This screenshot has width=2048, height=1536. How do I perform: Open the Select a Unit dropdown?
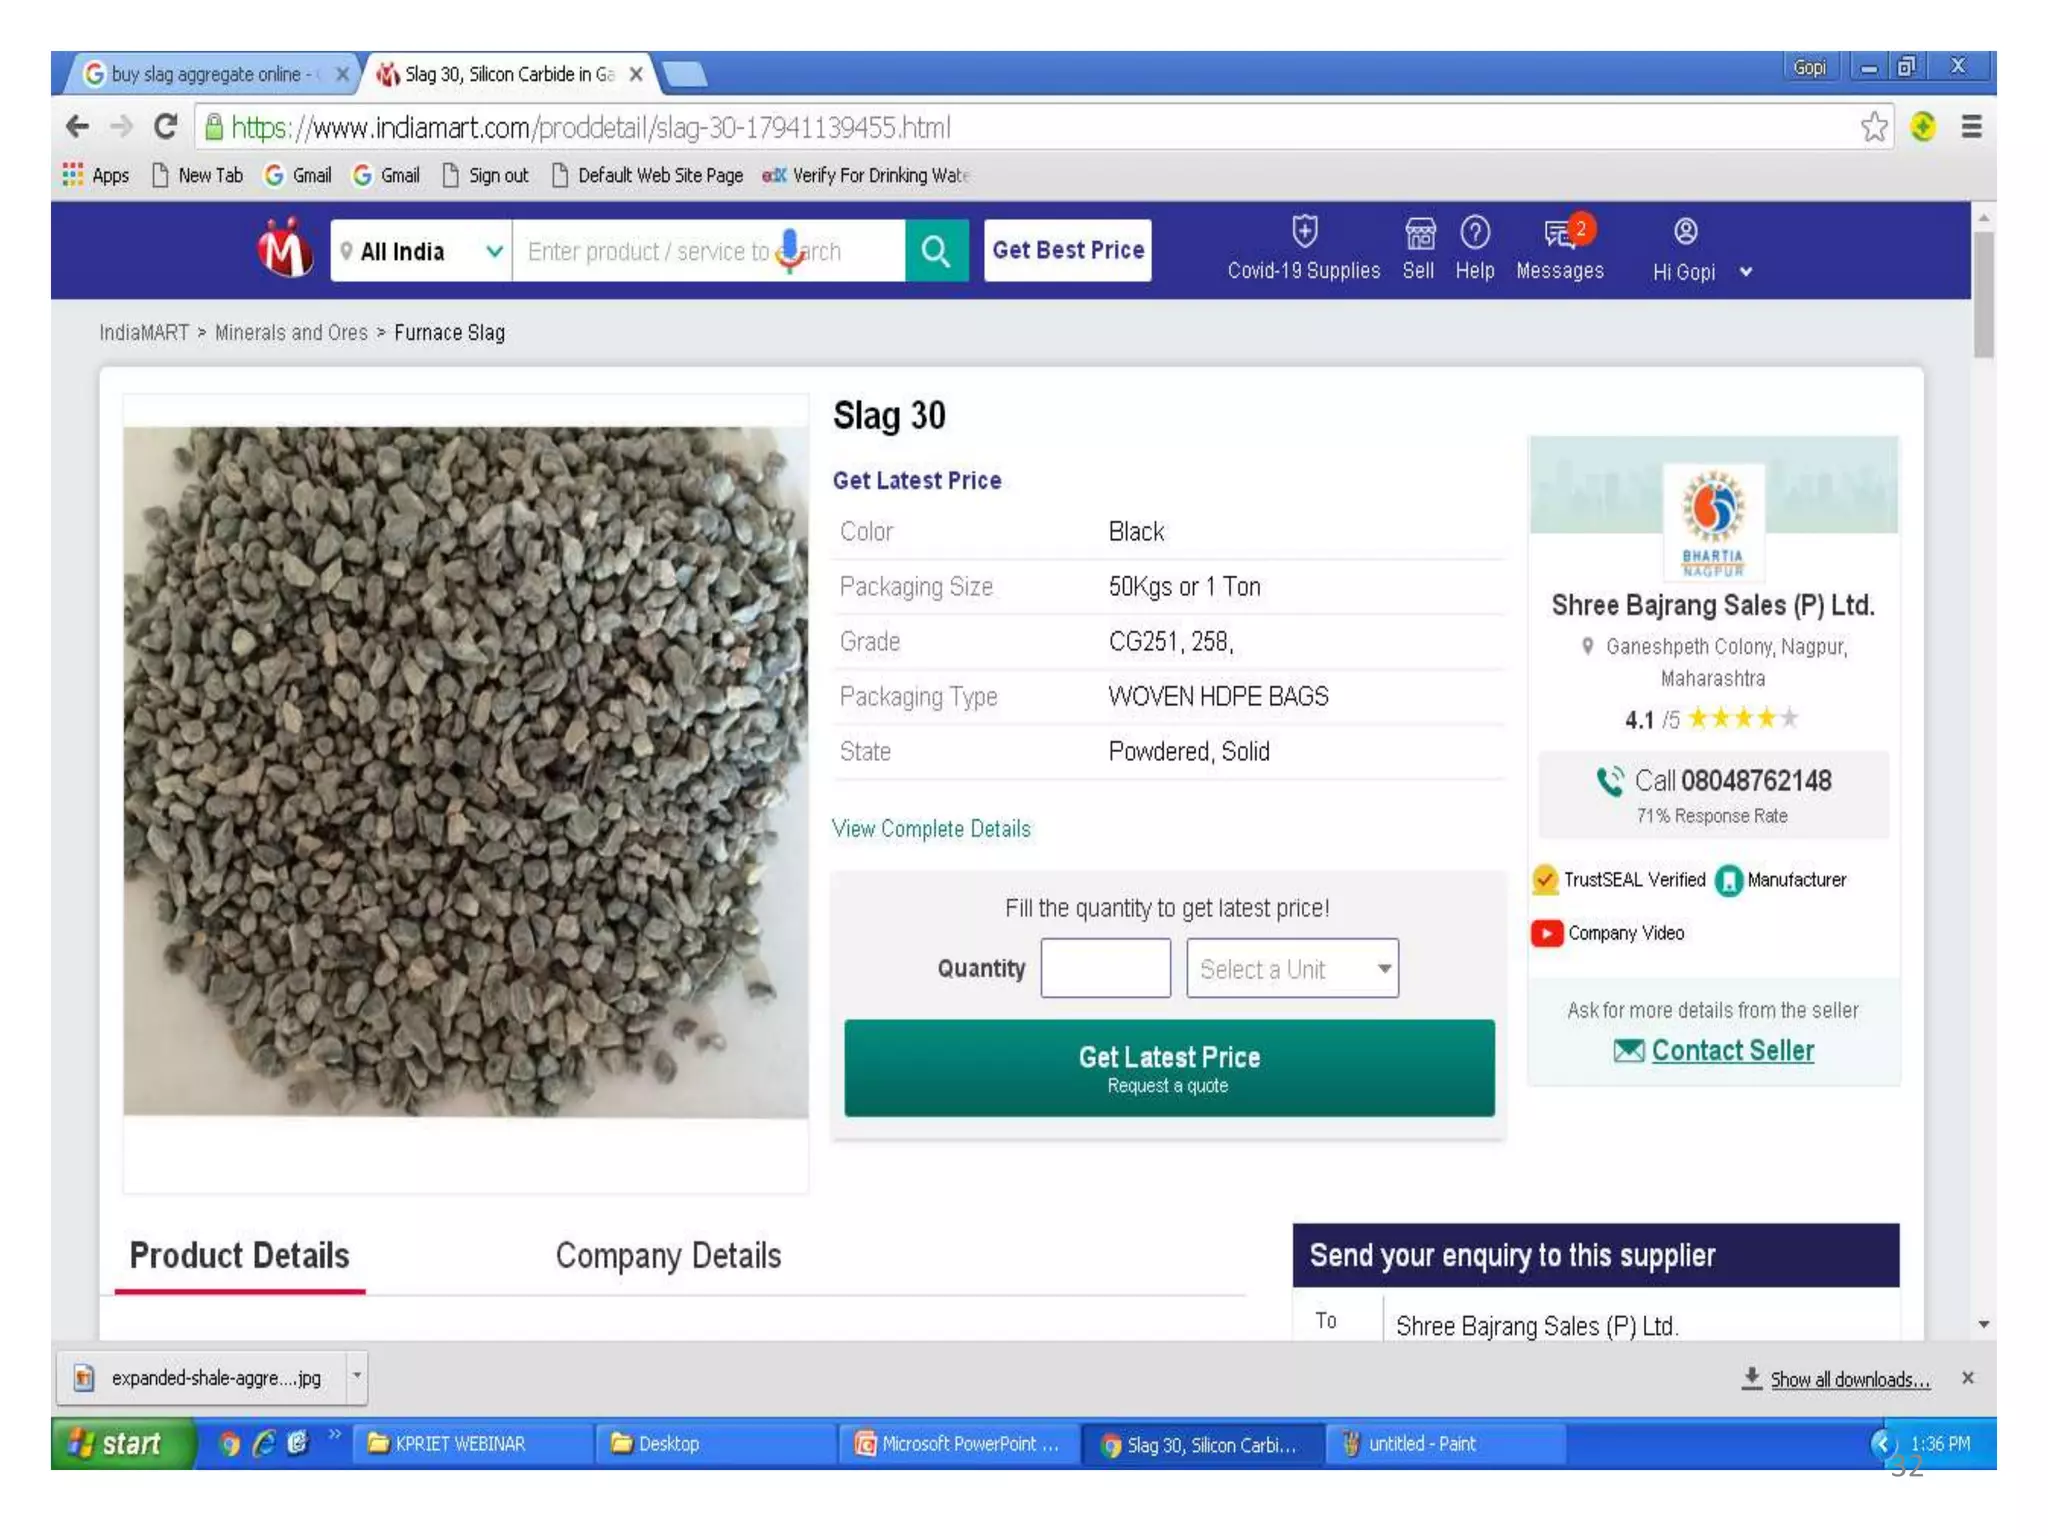(x=1292, y=968)
